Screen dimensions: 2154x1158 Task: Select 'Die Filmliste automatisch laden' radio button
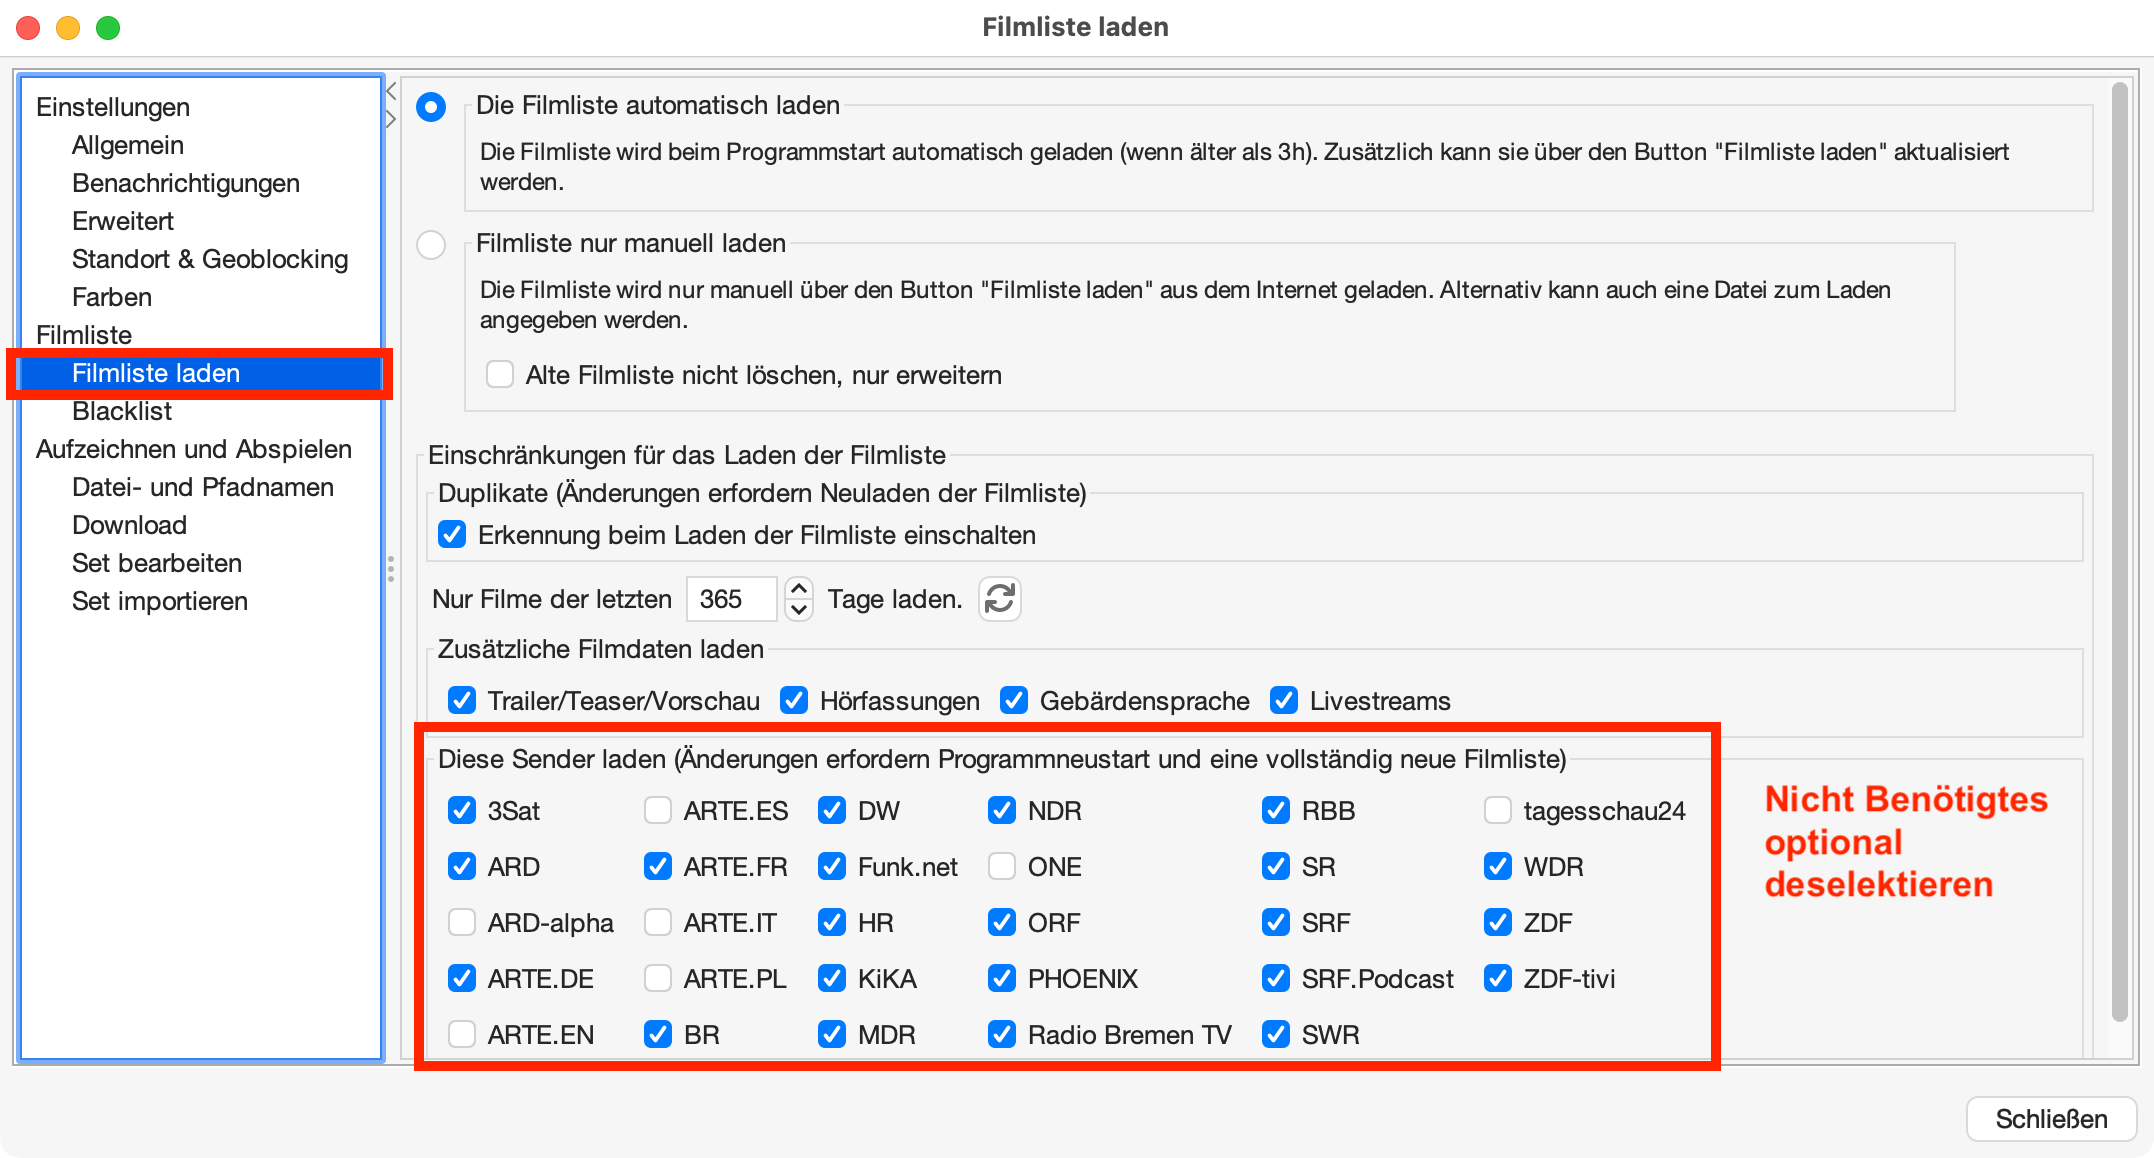431,106
